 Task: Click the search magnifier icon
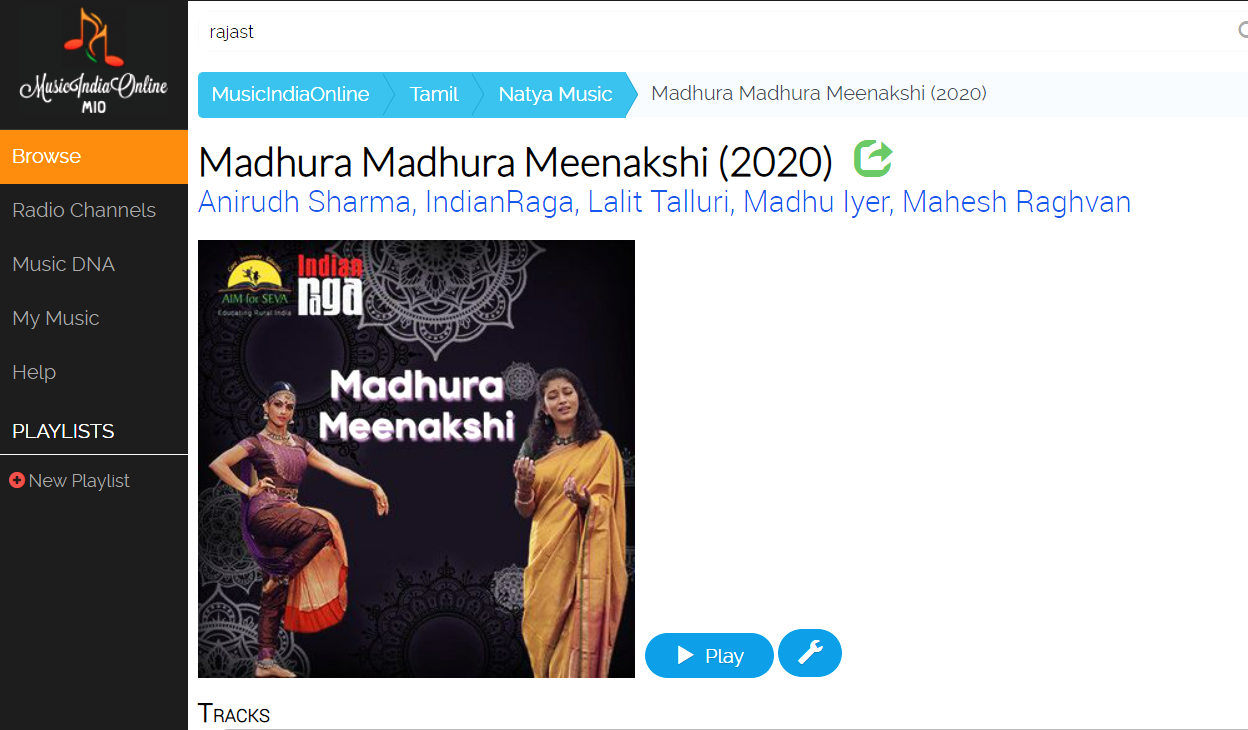click(x=1243, y=31)
